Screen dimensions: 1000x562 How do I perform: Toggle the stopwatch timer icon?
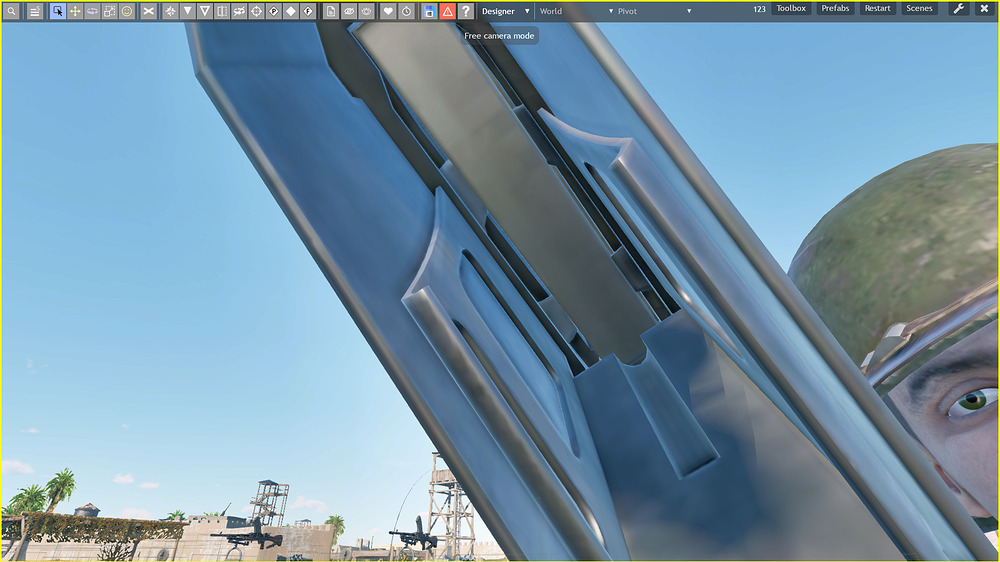click(x=406, y=11)
